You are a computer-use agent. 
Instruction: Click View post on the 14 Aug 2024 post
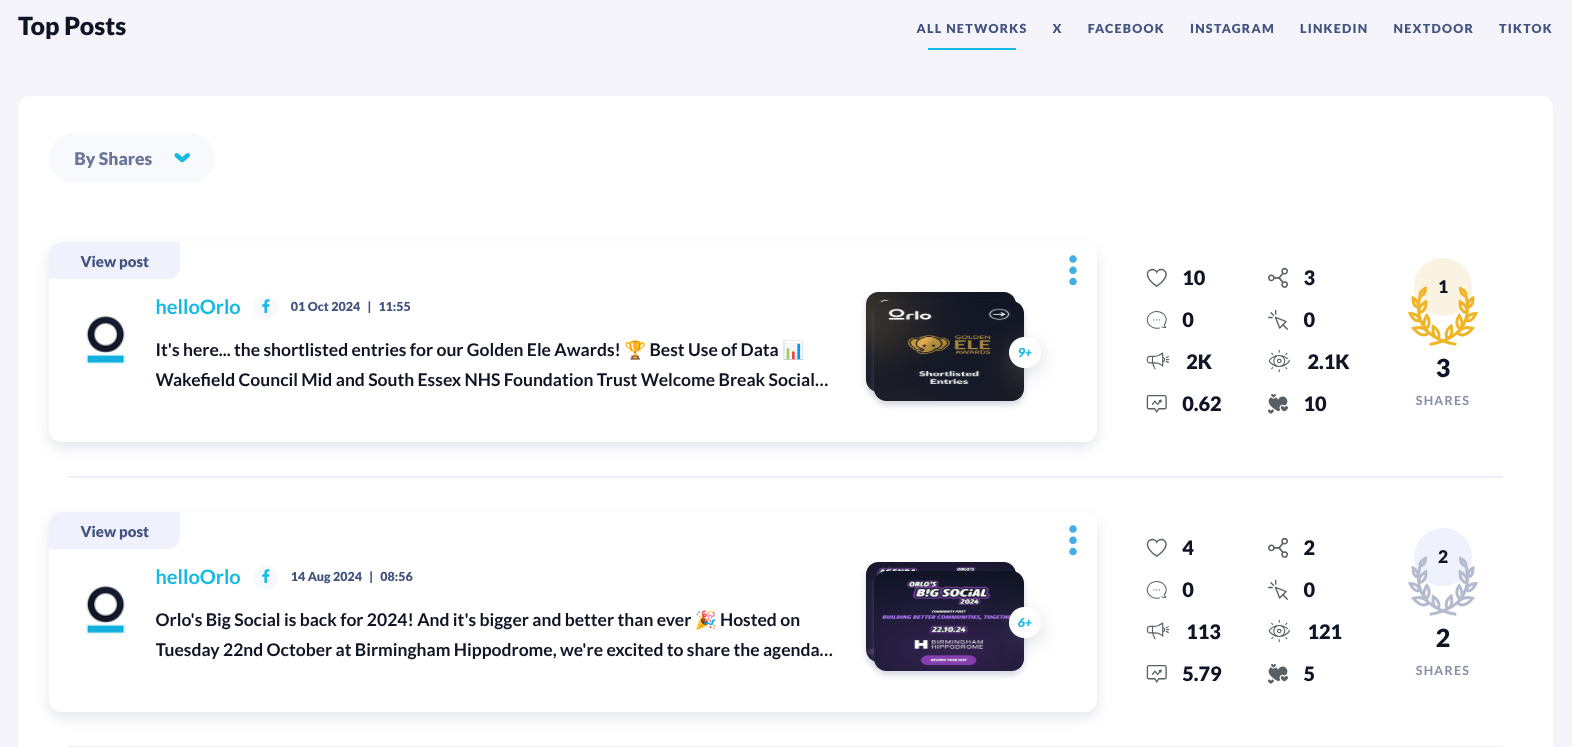114,532
